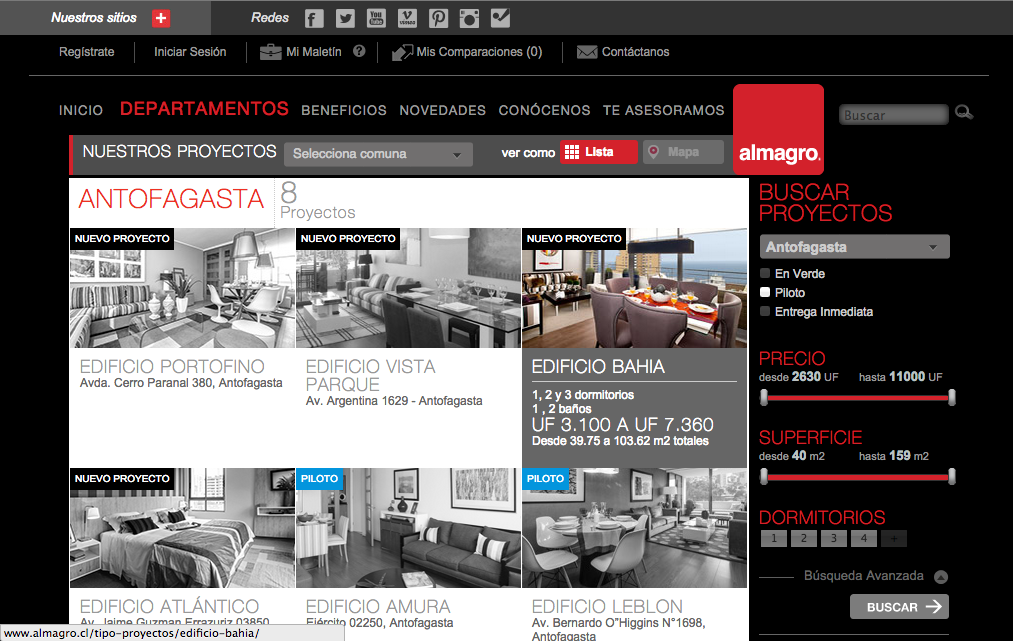Open the Edificio Bahia photo

[x=634, y=288]
